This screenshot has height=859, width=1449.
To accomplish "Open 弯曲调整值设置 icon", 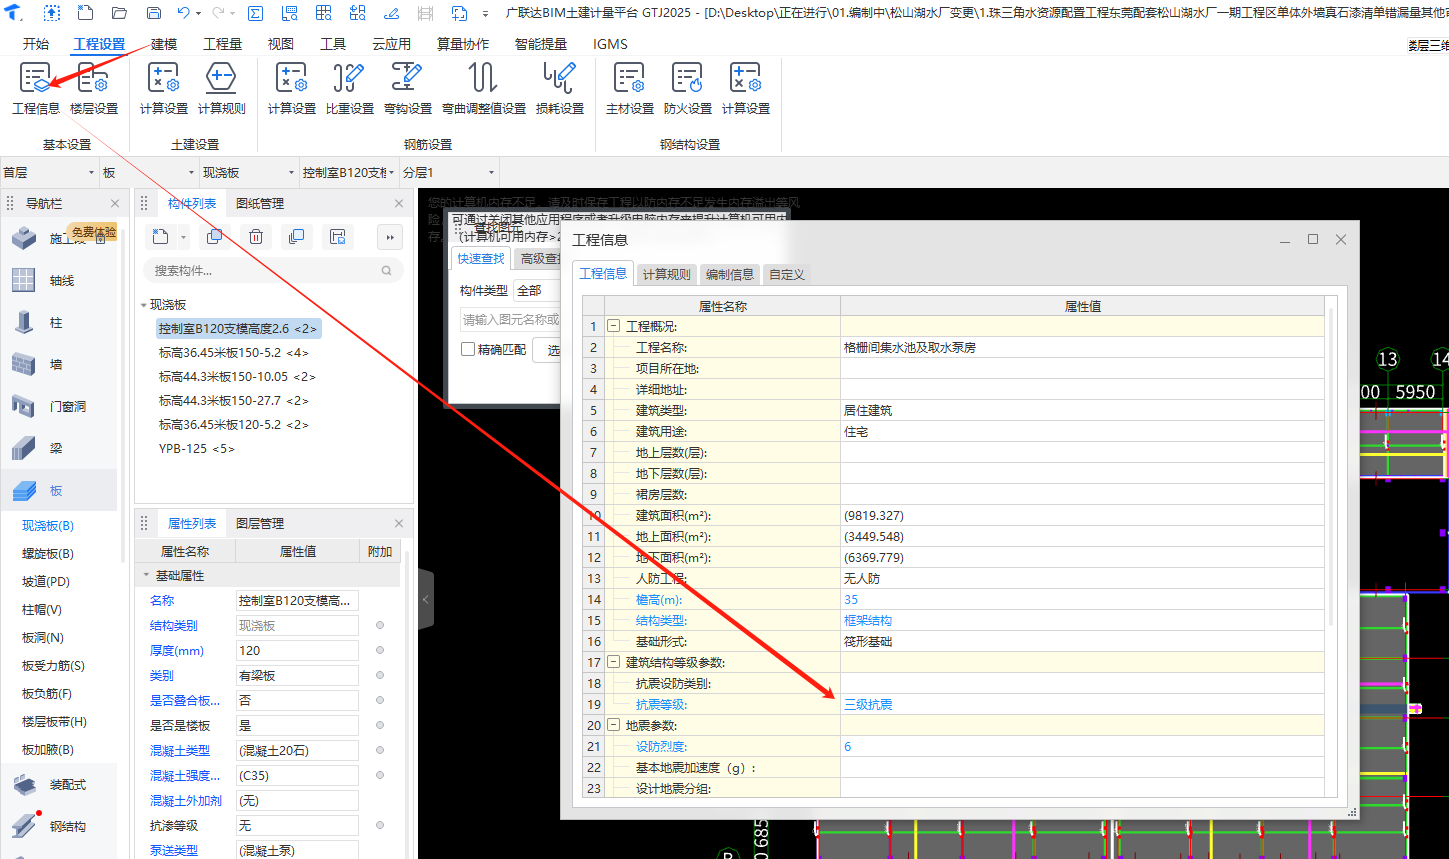I will 484,88.
